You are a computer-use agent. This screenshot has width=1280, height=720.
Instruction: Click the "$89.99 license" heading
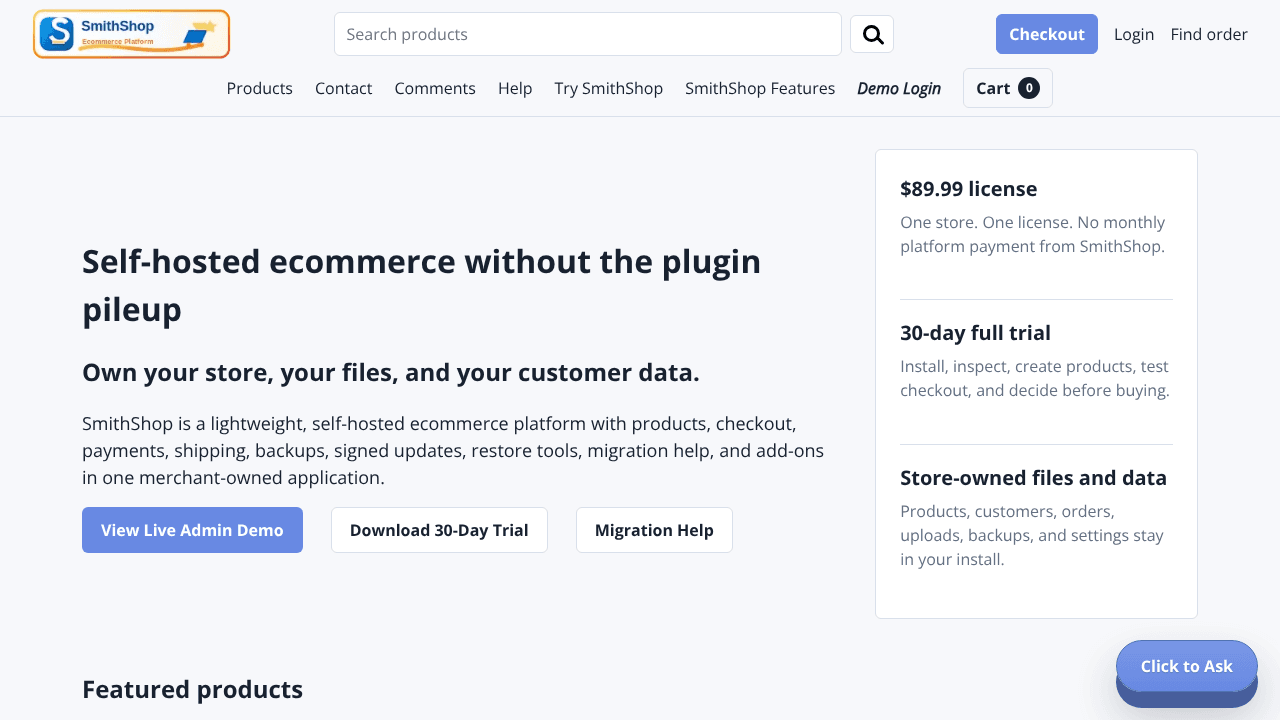[x=968, y=189]
